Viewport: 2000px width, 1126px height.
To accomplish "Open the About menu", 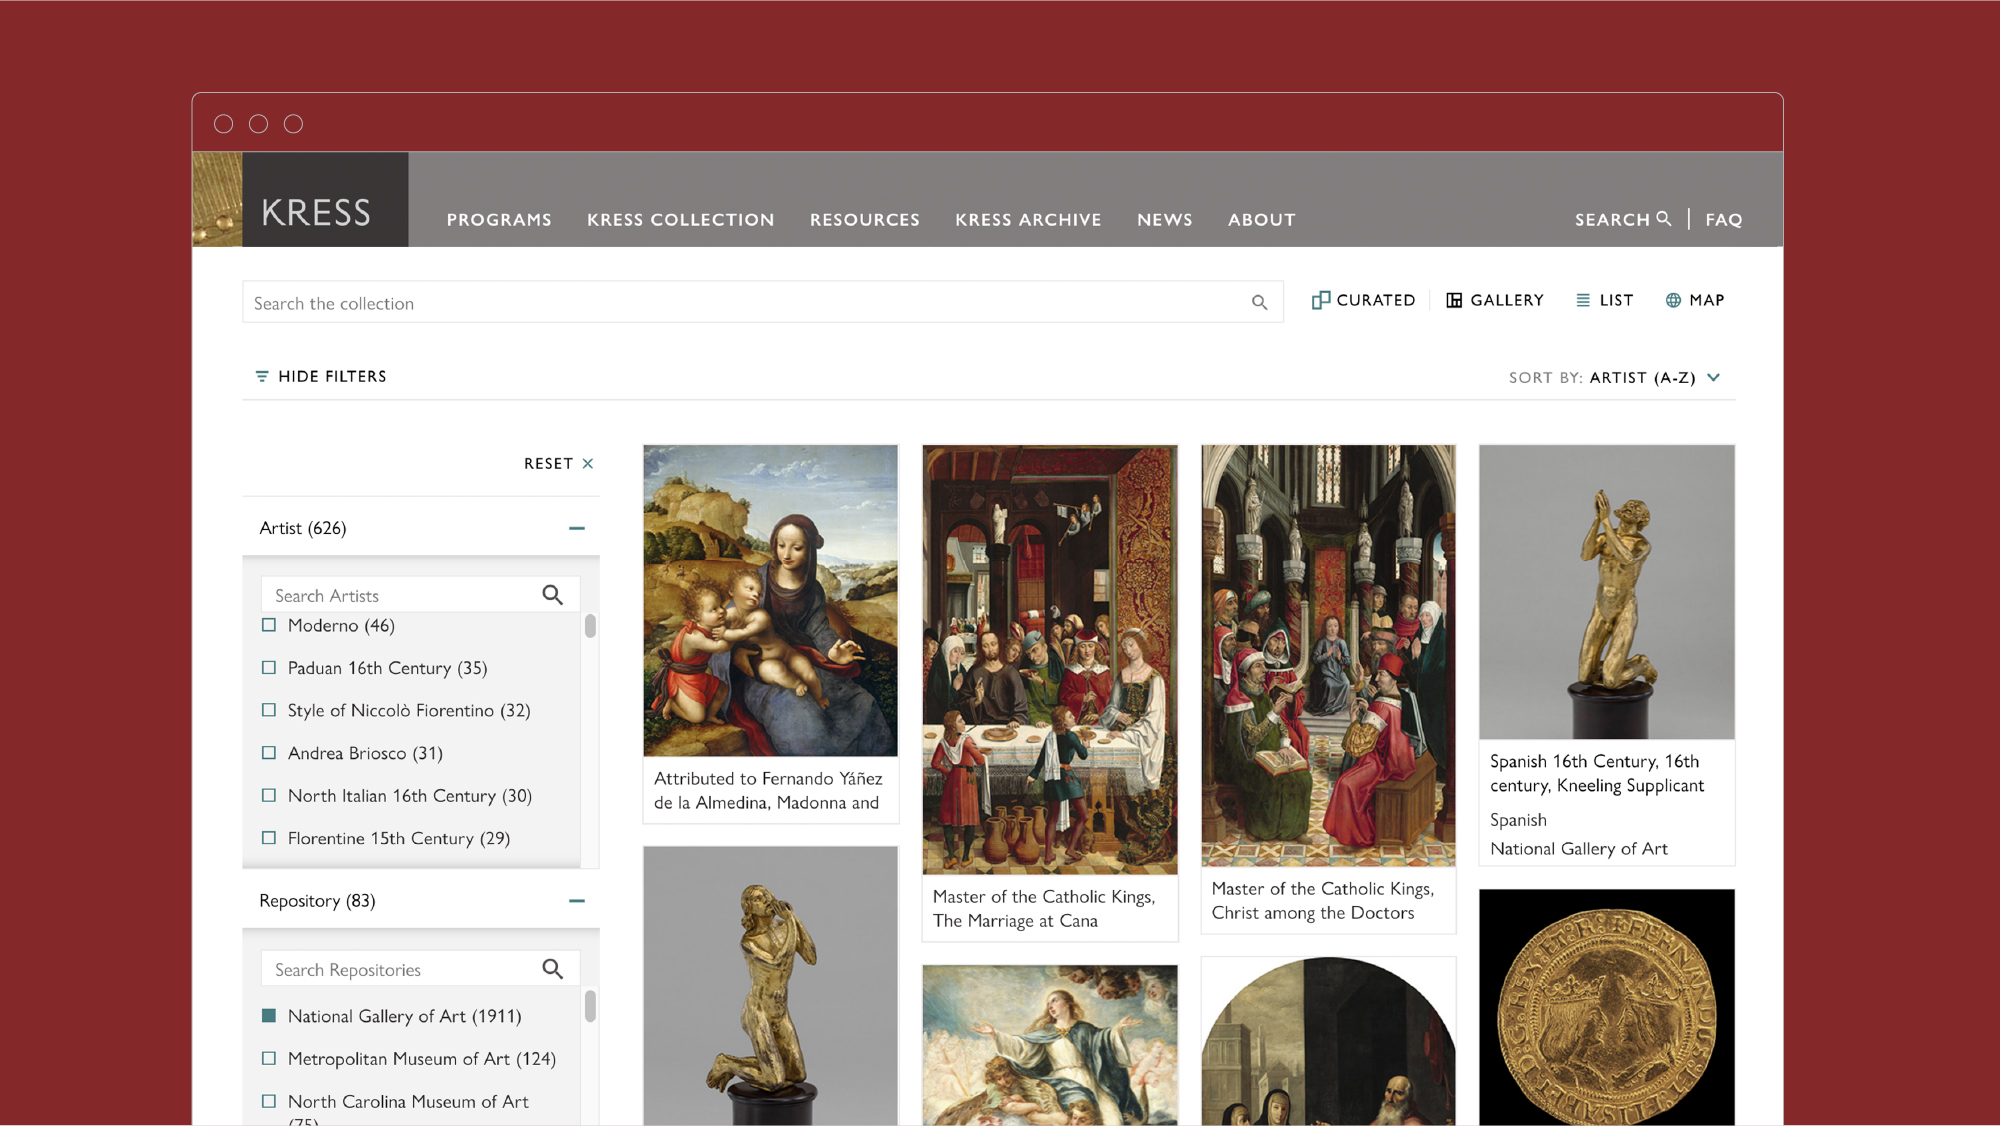I will (x=1261, y=219).
